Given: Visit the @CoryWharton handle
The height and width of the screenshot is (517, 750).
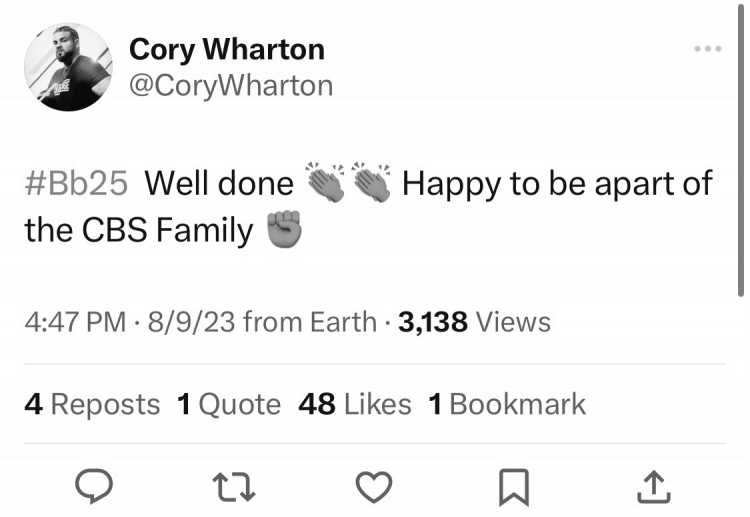Looking at the screenshot, I should click(x=231, y=86).
